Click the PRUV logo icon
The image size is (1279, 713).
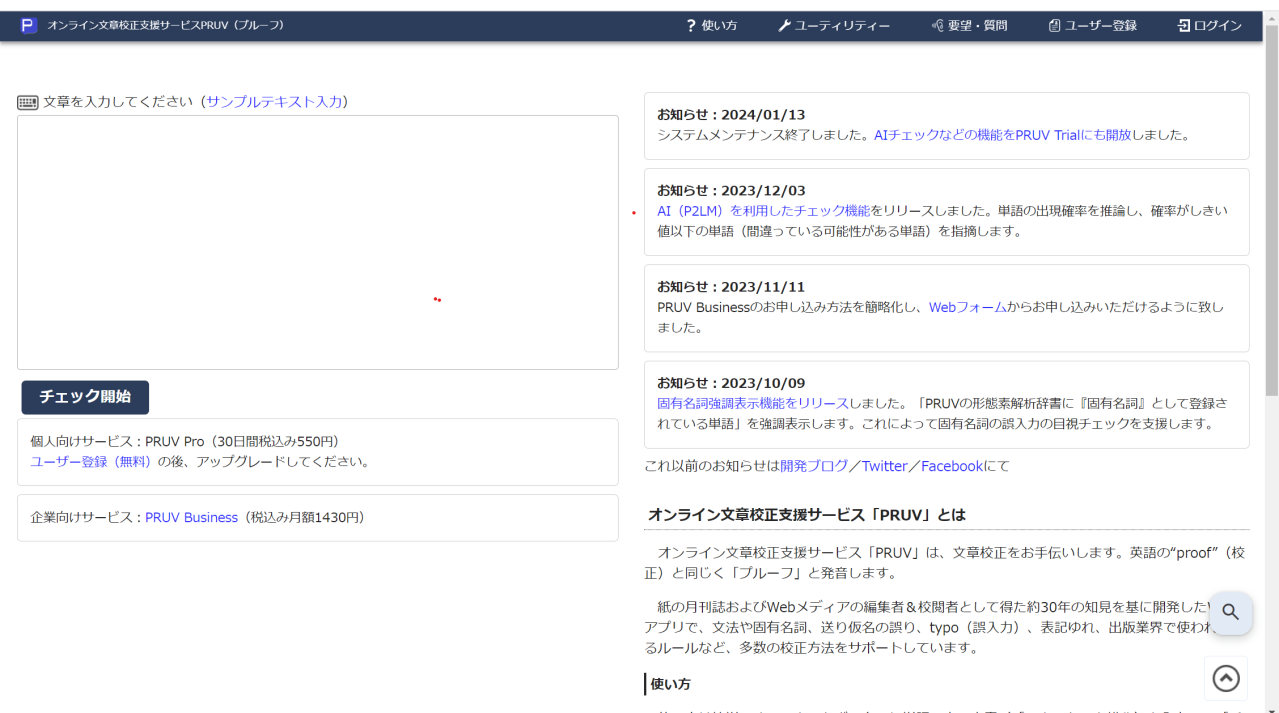click(x=29, y=26)
